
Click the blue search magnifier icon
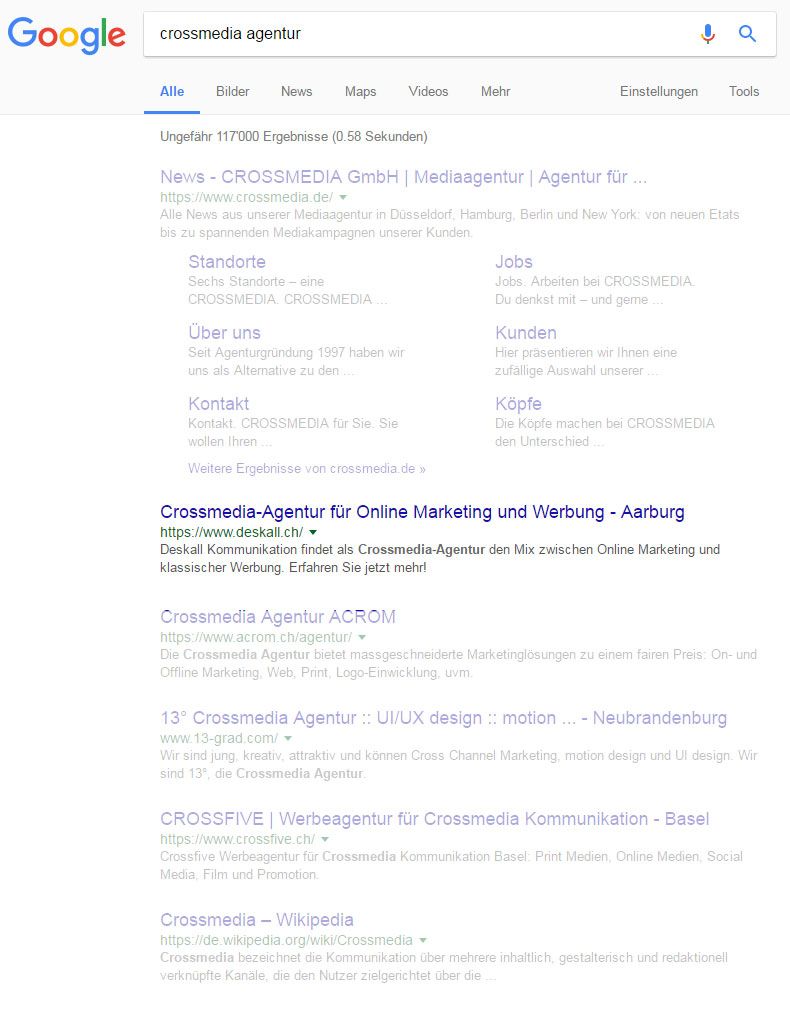point(747,33)
